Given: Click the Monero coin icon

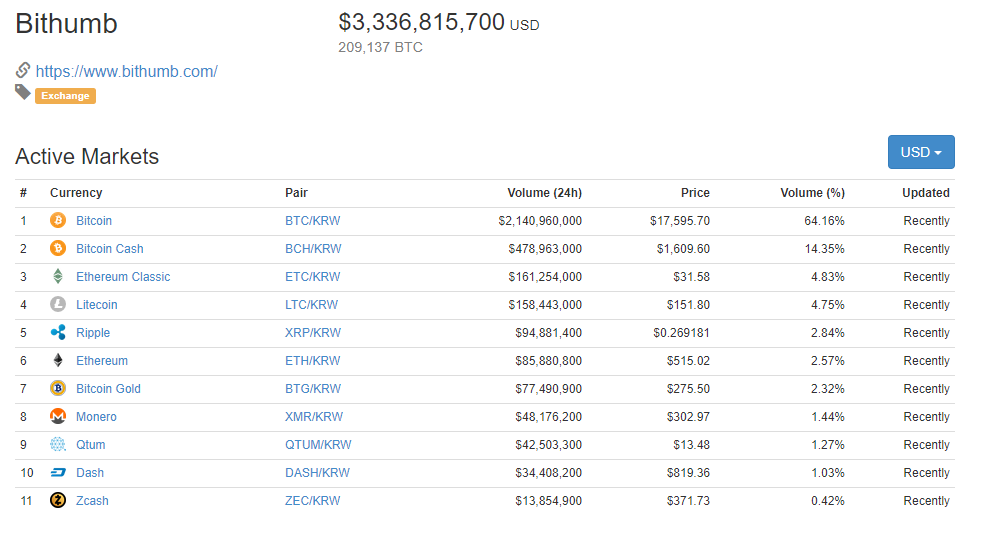Looking at the screenshot, I should click(x=58, y=417).
